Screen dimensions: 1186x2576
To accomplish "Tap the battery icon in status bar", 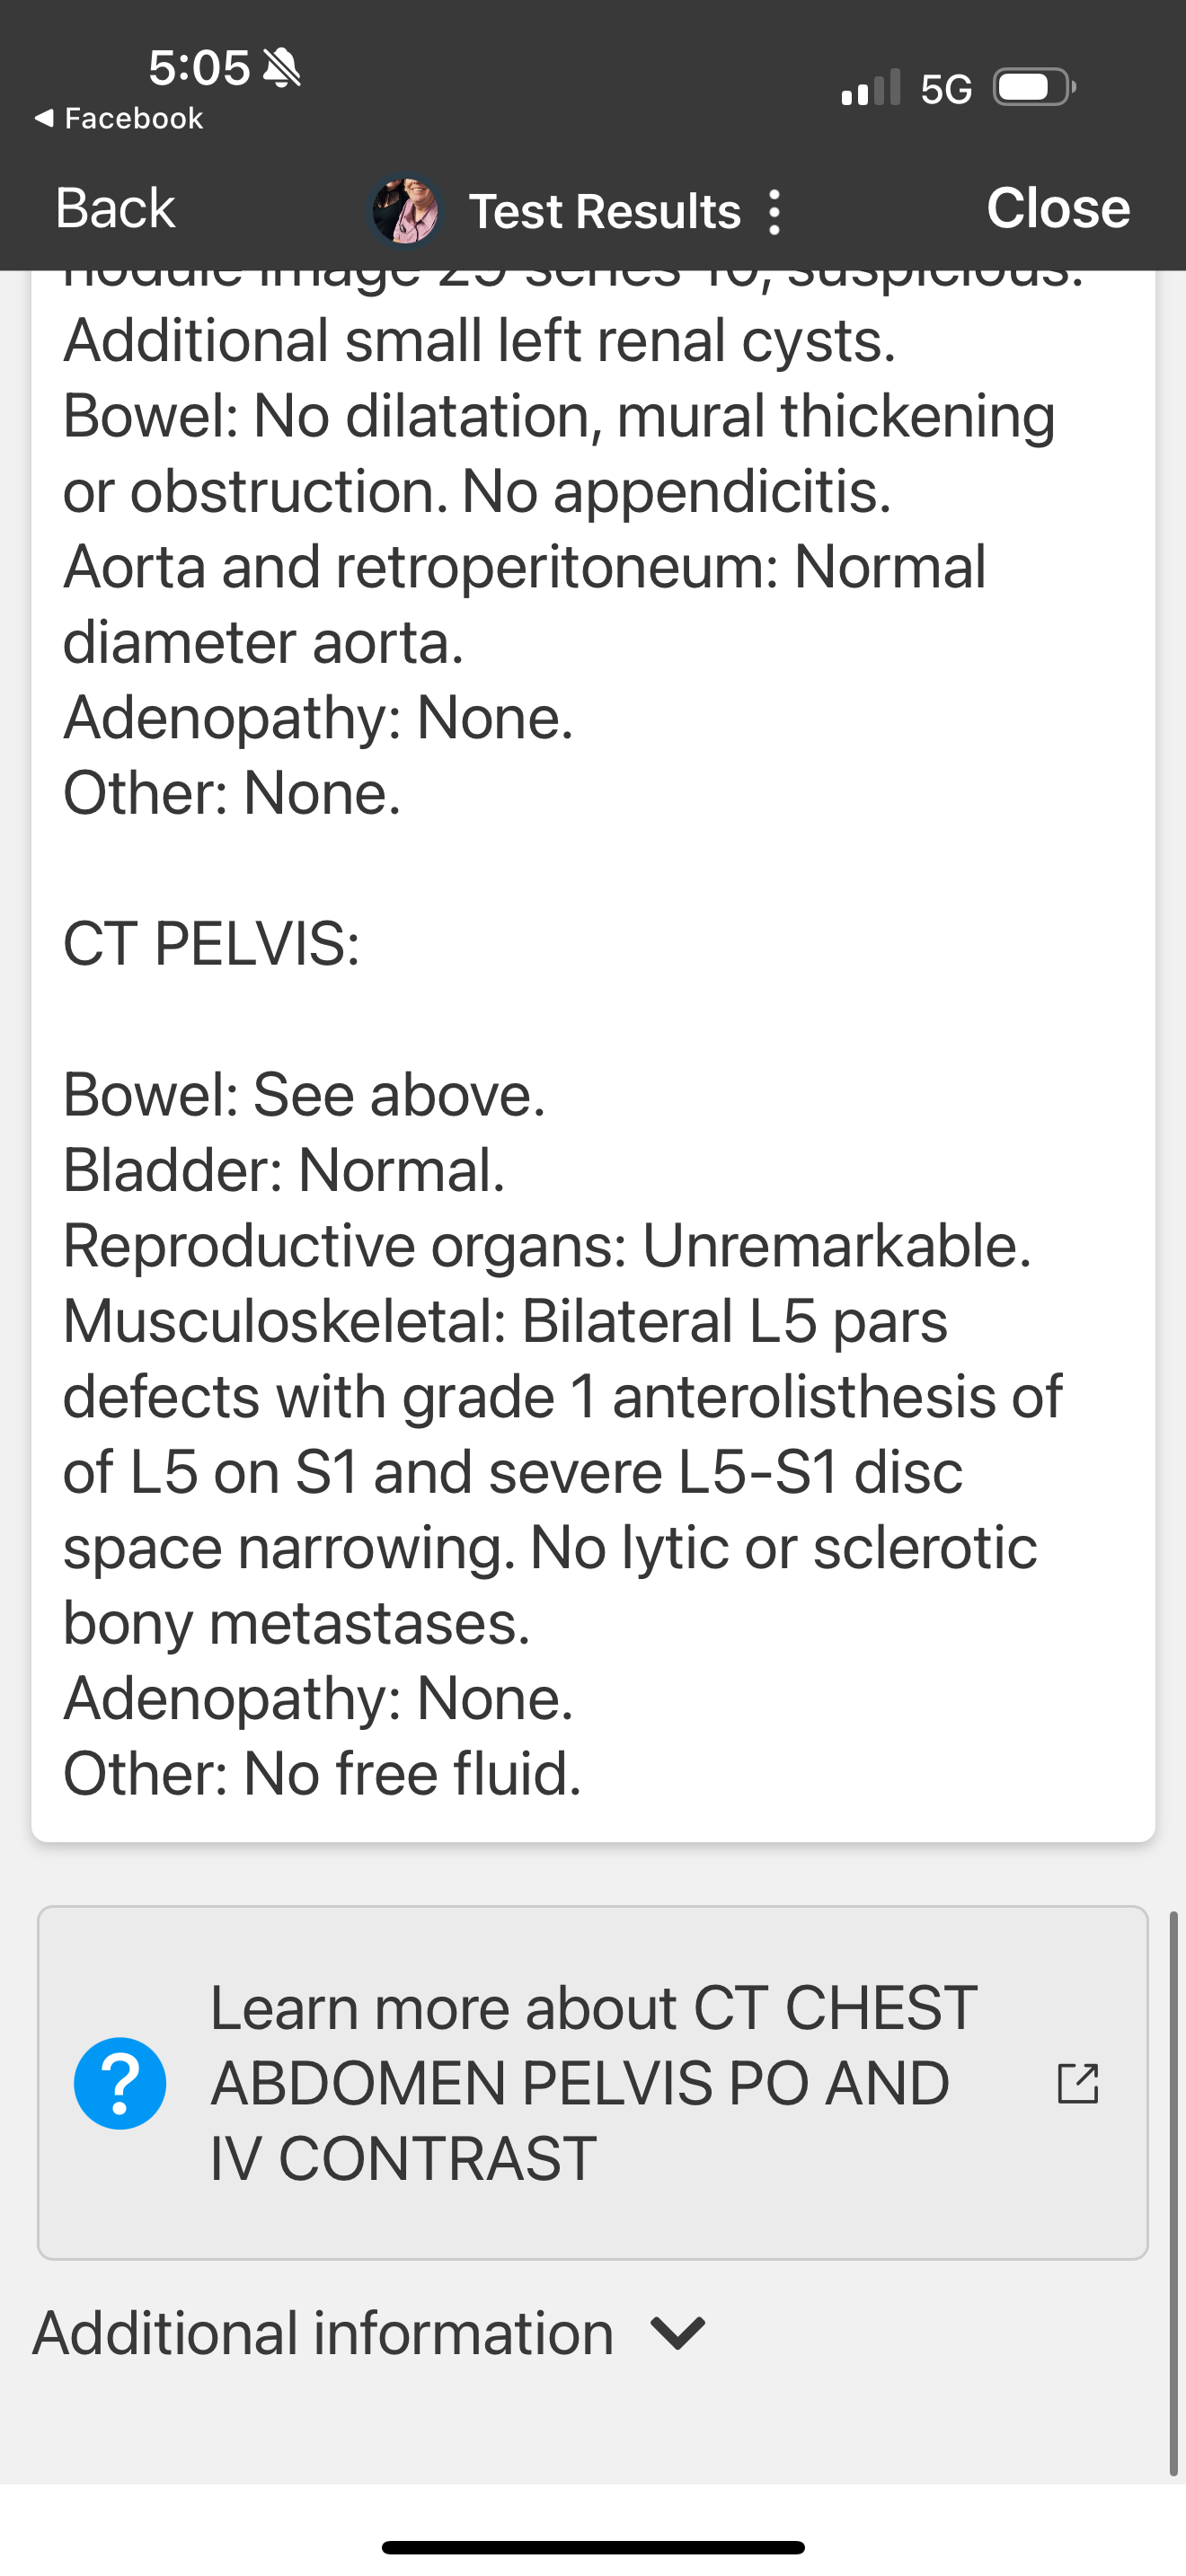I will click(x=1033, y=88).
